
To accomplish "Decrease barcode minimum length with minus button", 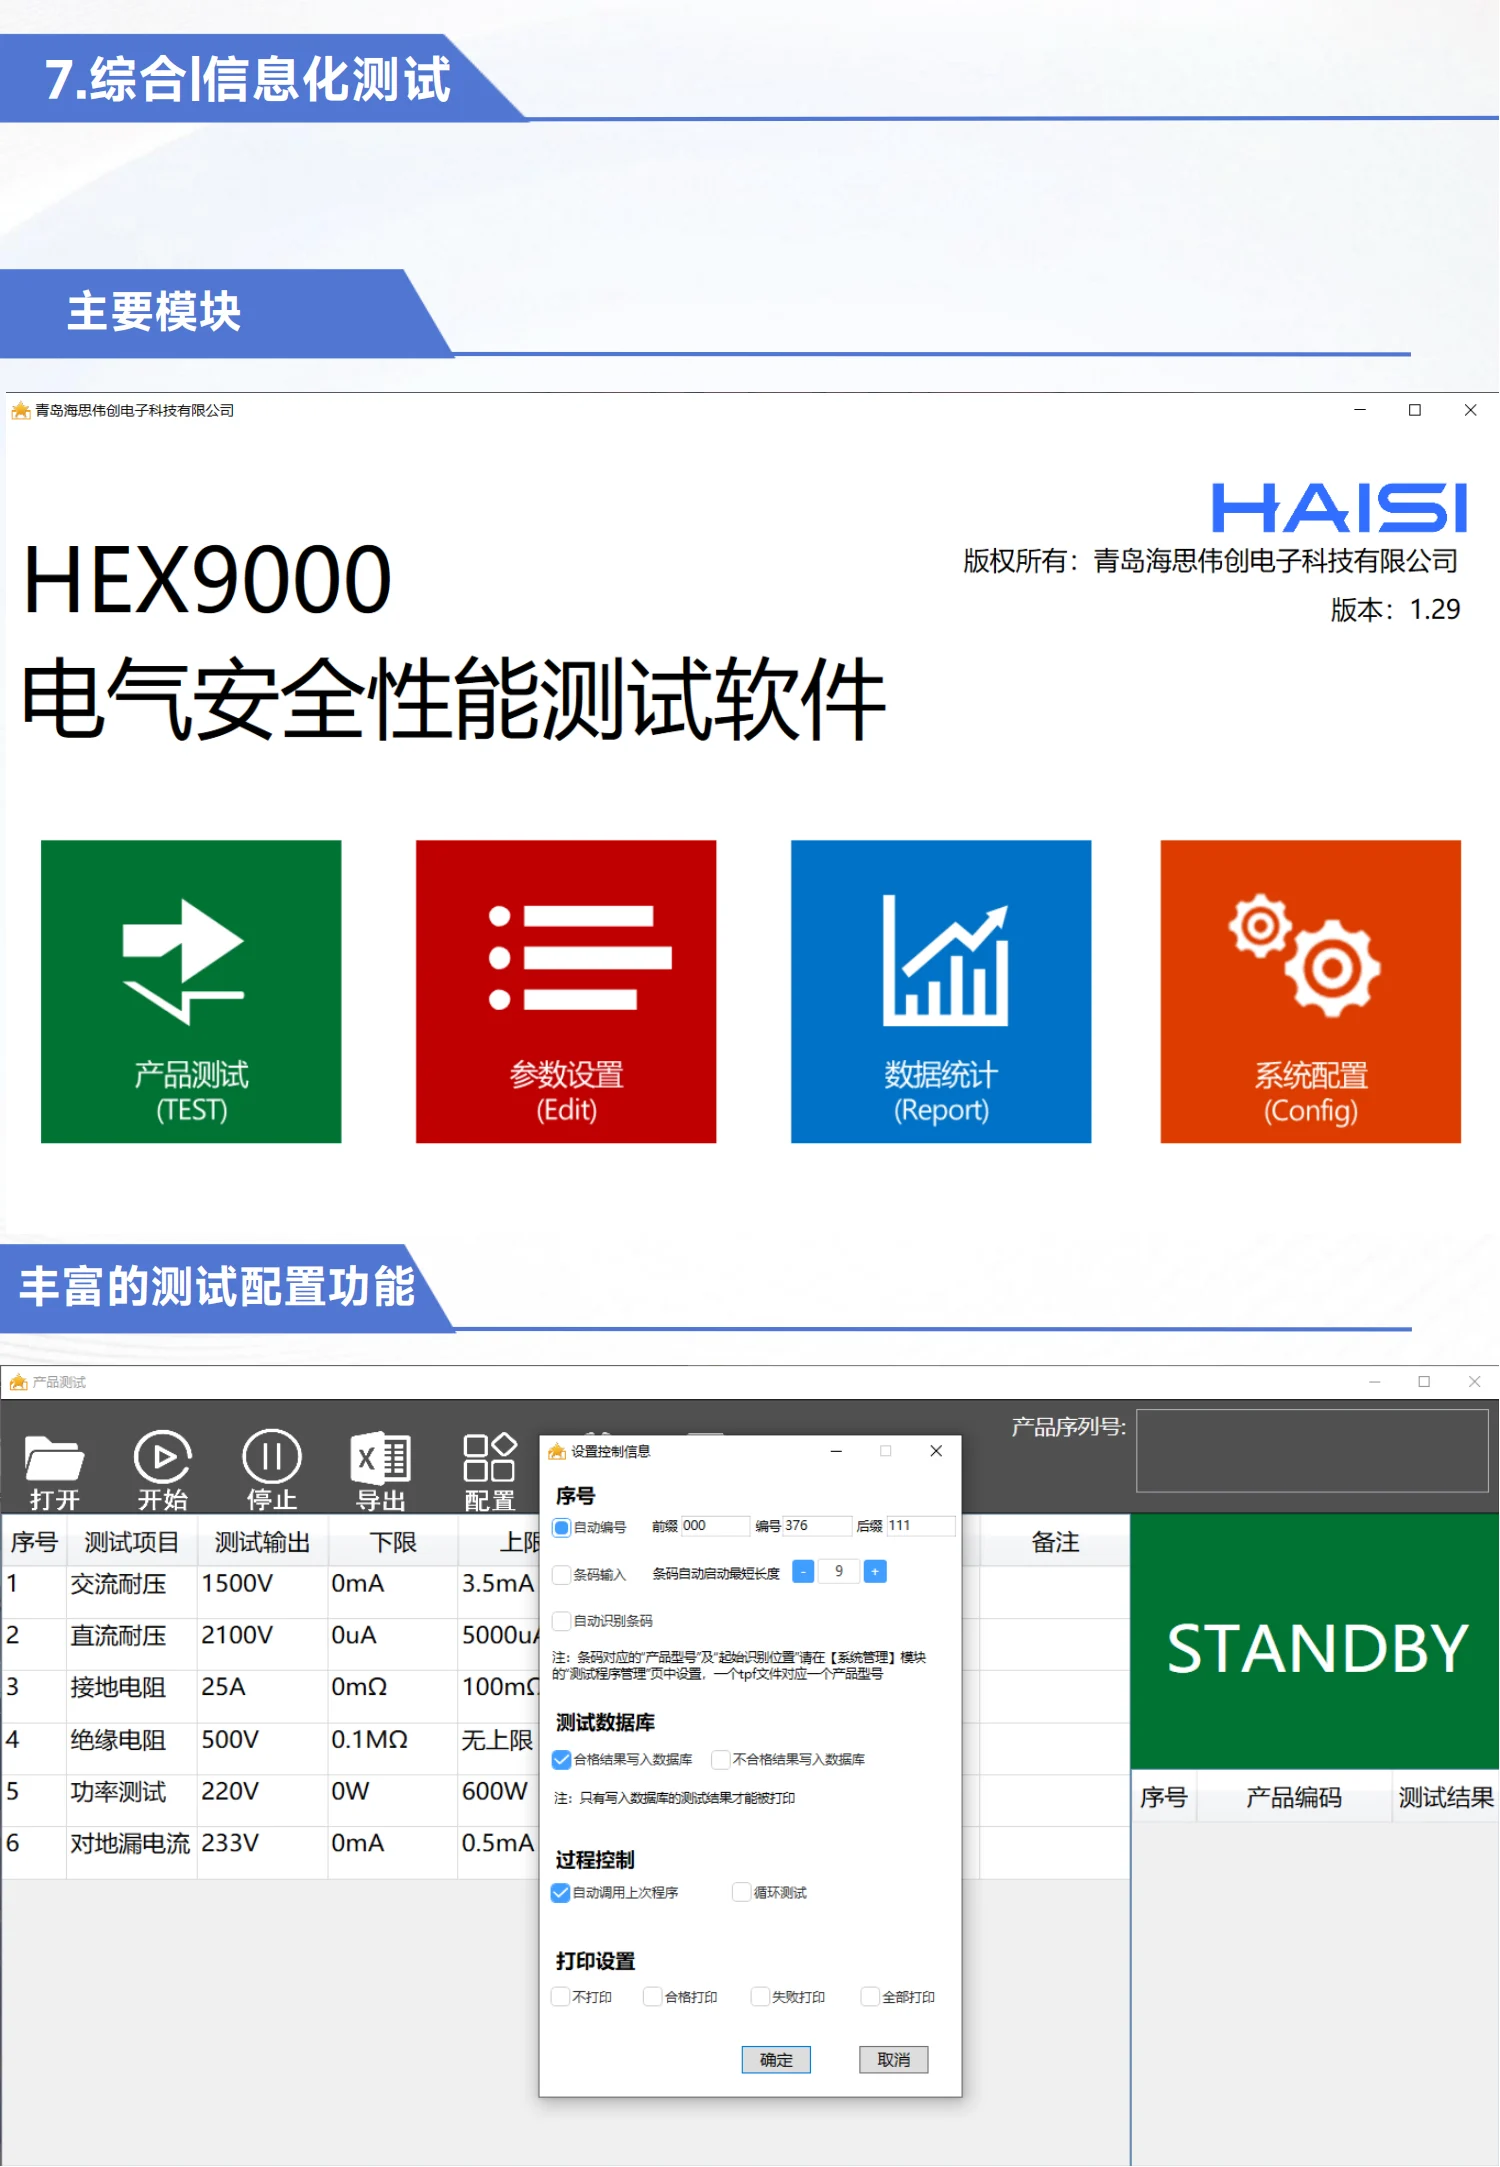I will (x=802, y=1572).
